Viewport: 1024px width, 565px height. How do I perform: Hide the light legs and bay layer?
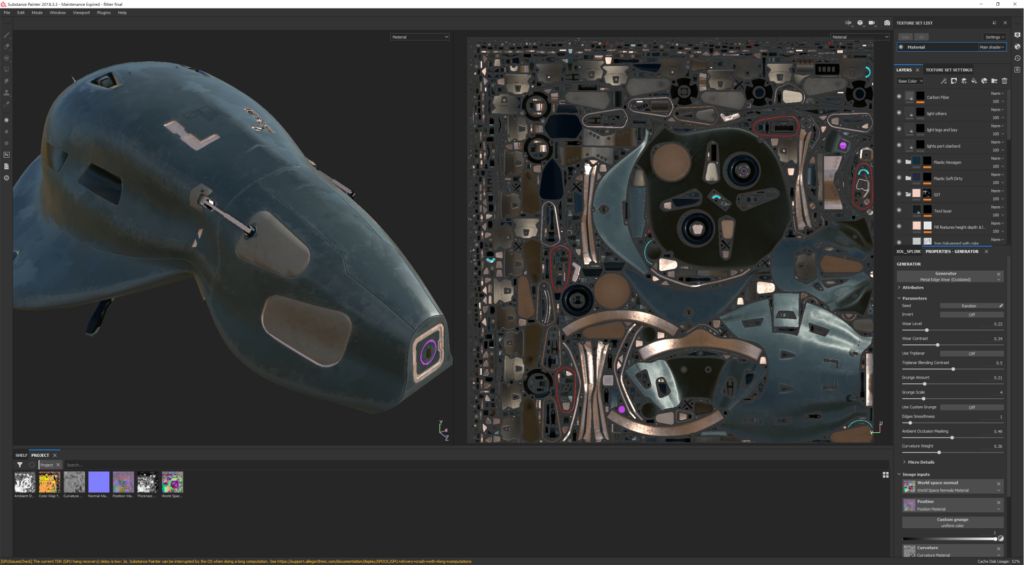[x=899, y=129]
